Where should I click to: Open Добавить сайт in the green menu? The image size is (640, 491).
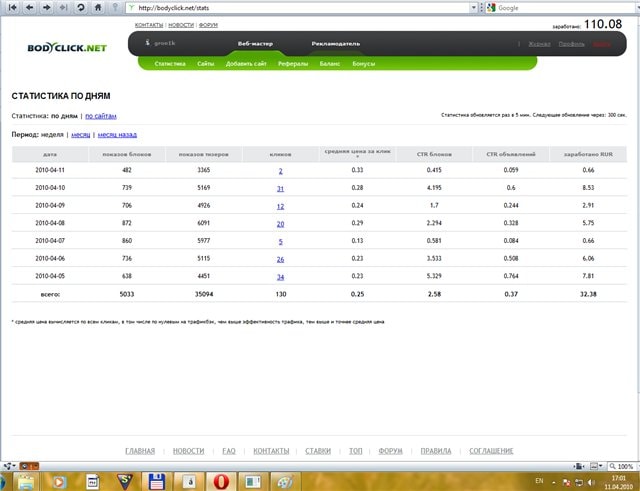[246, 63]
